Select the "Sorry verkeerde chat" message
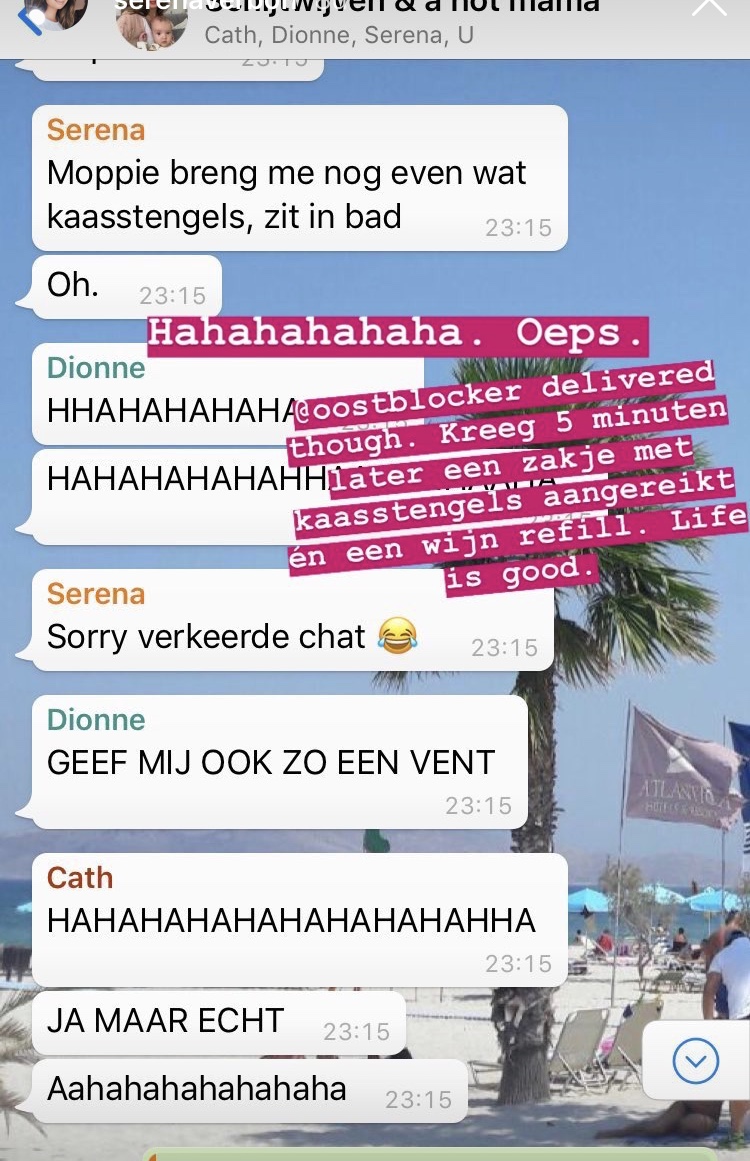The width and height of the screenshot is (750, 1161). [292, 620]
